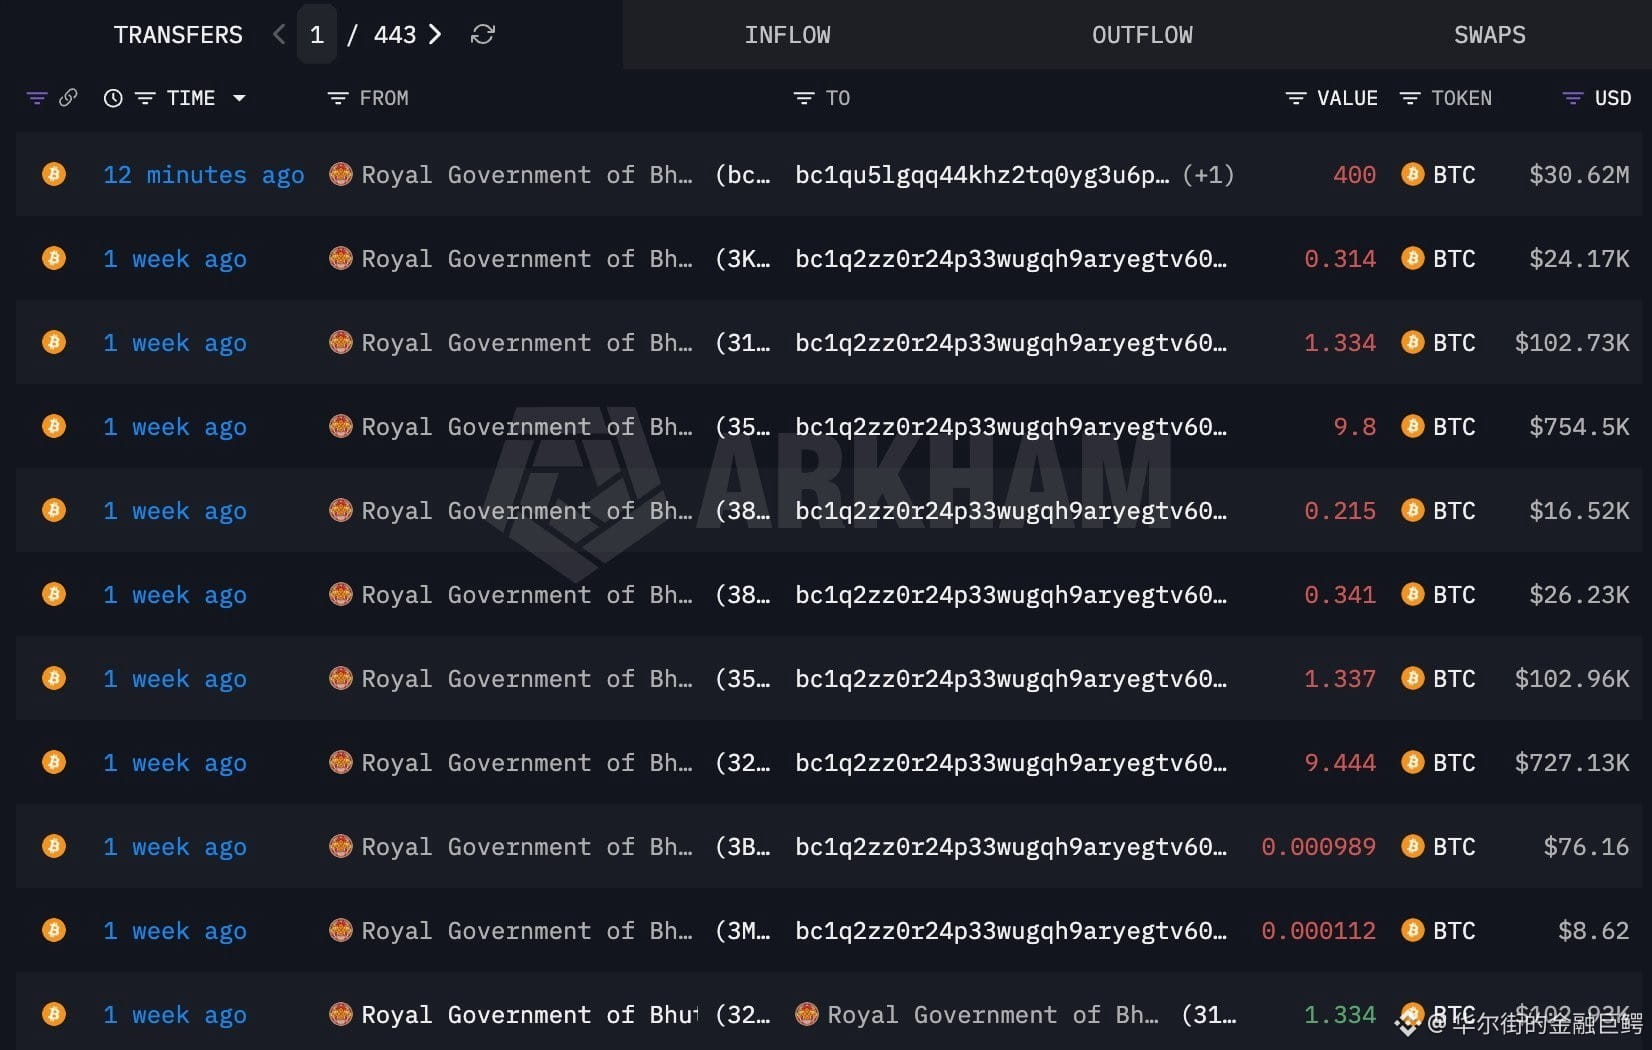The image size is (1652, 1050).
Task: Switch to the INFLOW tab
Action: tap(787, 35)
